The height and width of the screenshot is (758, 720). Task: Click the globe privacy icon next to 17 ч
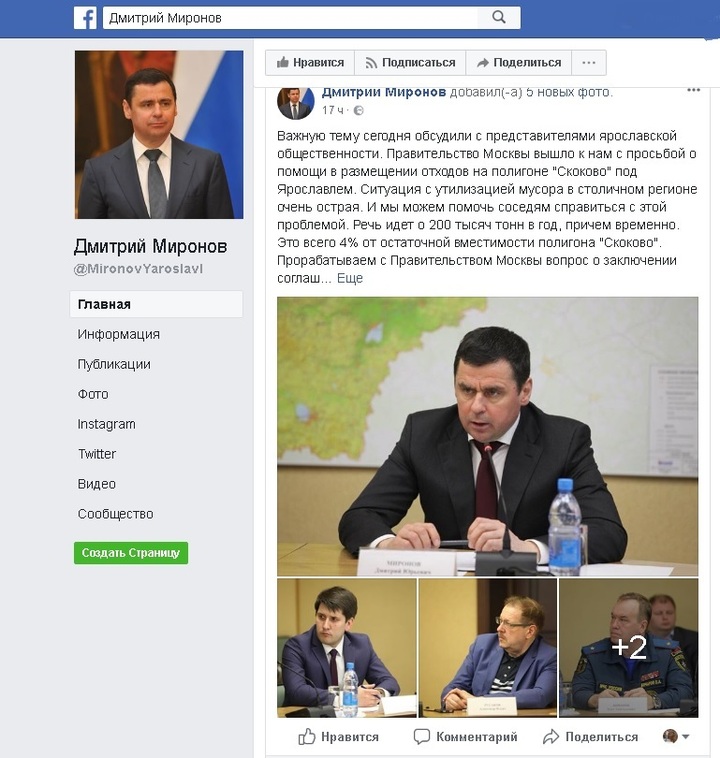pos(358,111)
